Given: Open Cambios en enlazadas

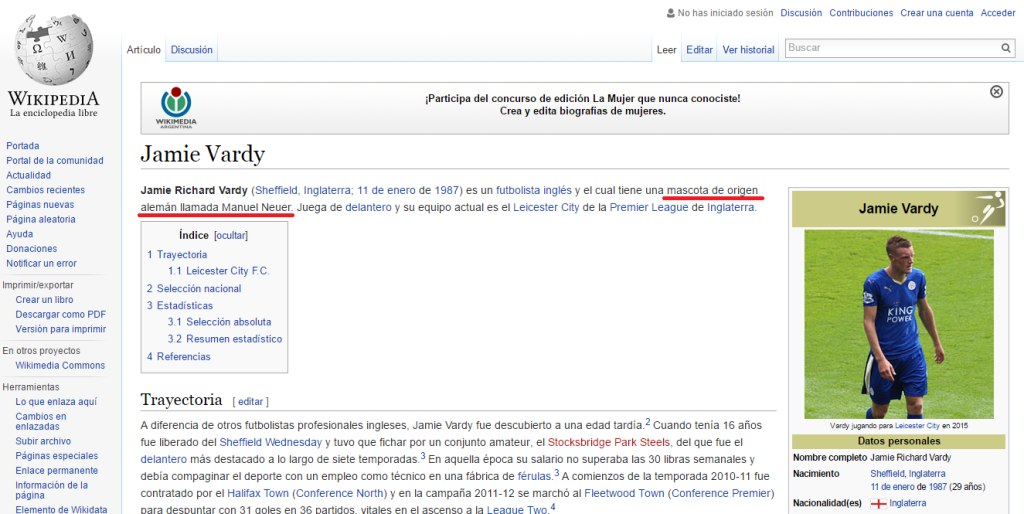Looking at the screenshot, I should (x=41, y=421).
